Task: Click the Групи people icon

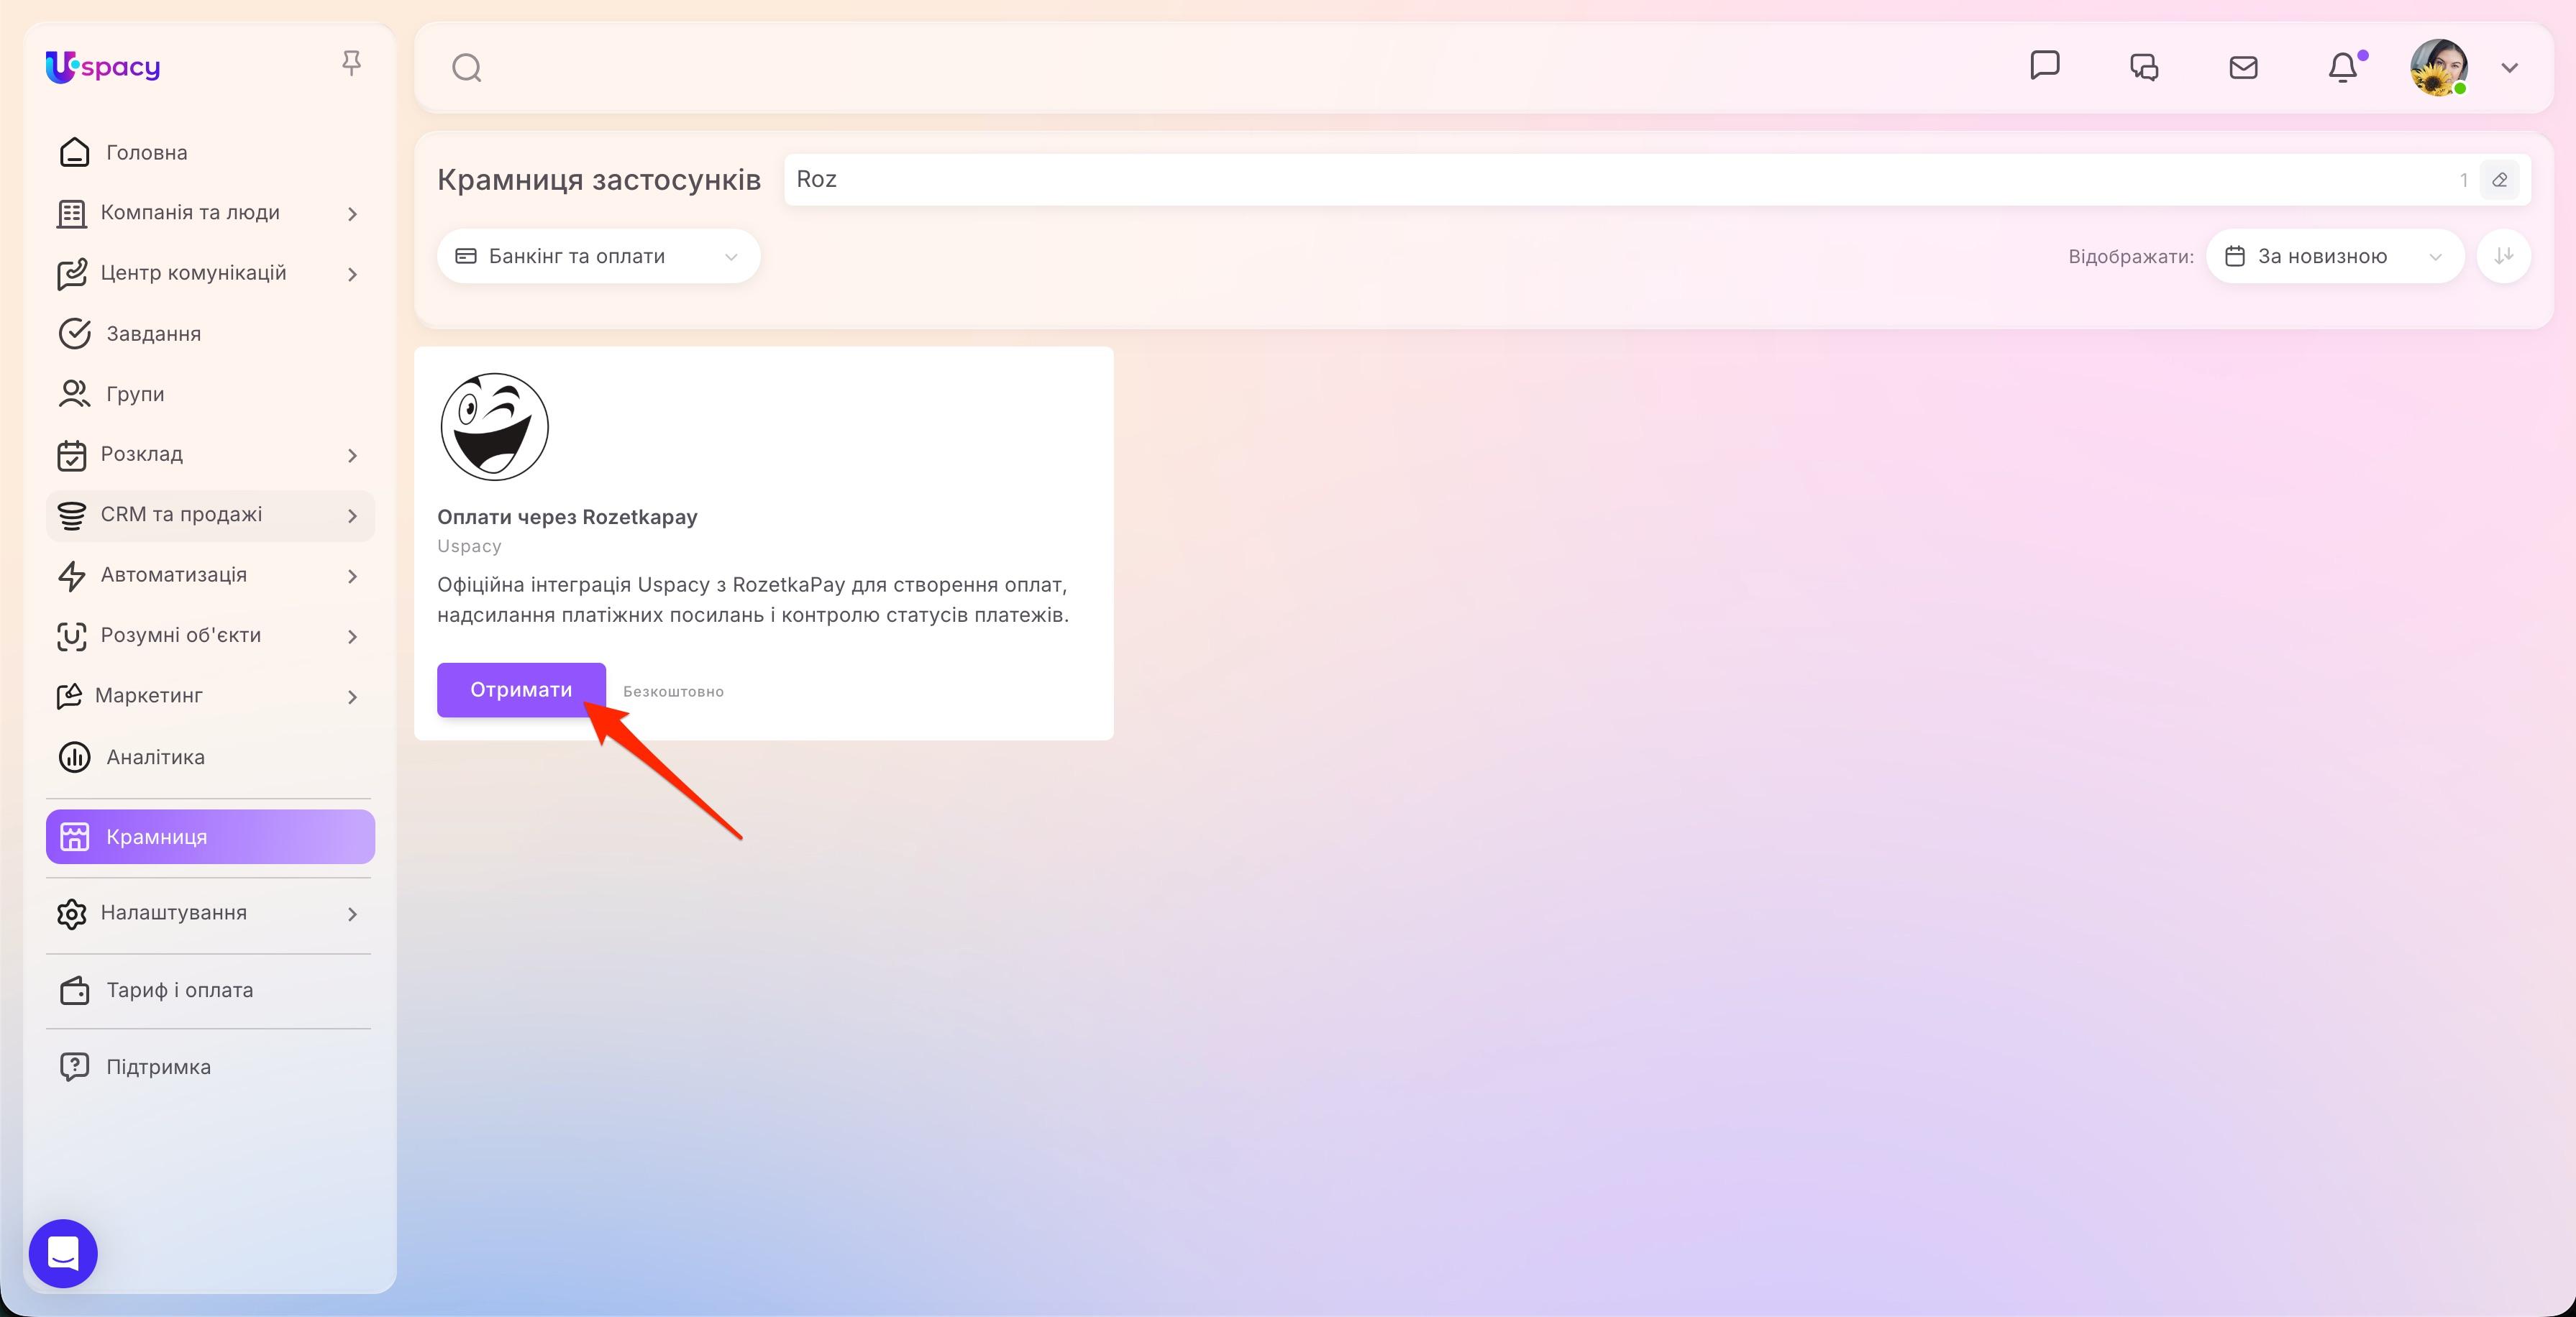Action: click(x=74, y=394)
